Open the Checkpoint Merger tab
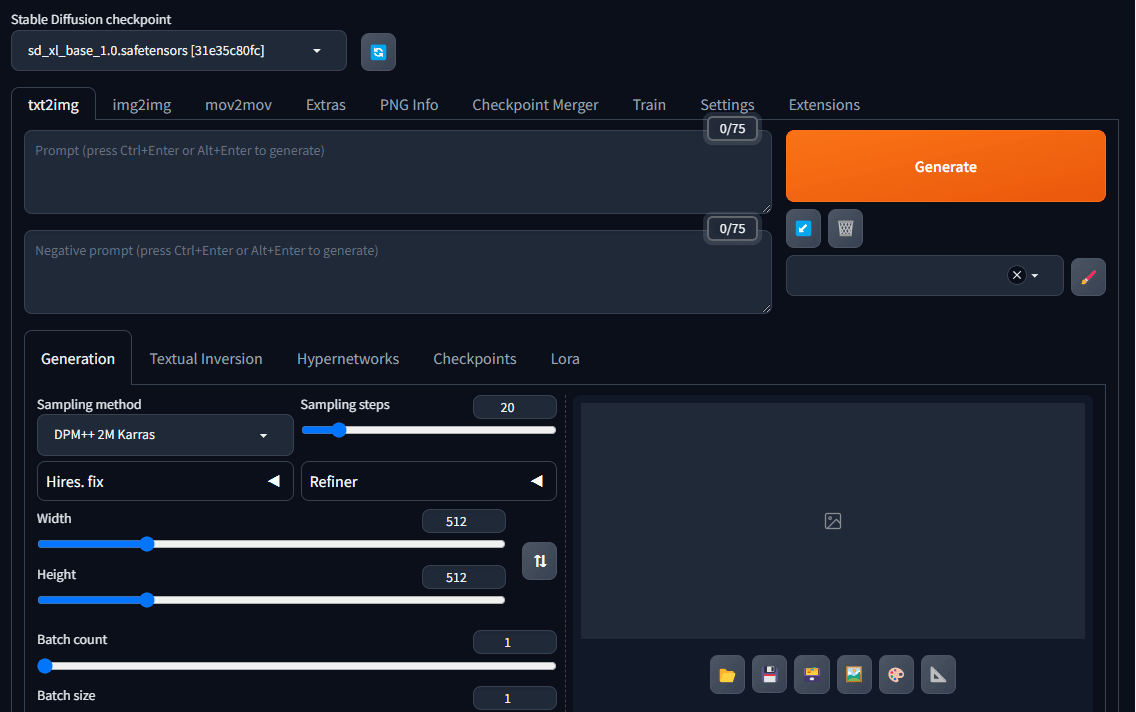Screen dimensions: 1136x712 pyautogui.click(x=535, y=105)
